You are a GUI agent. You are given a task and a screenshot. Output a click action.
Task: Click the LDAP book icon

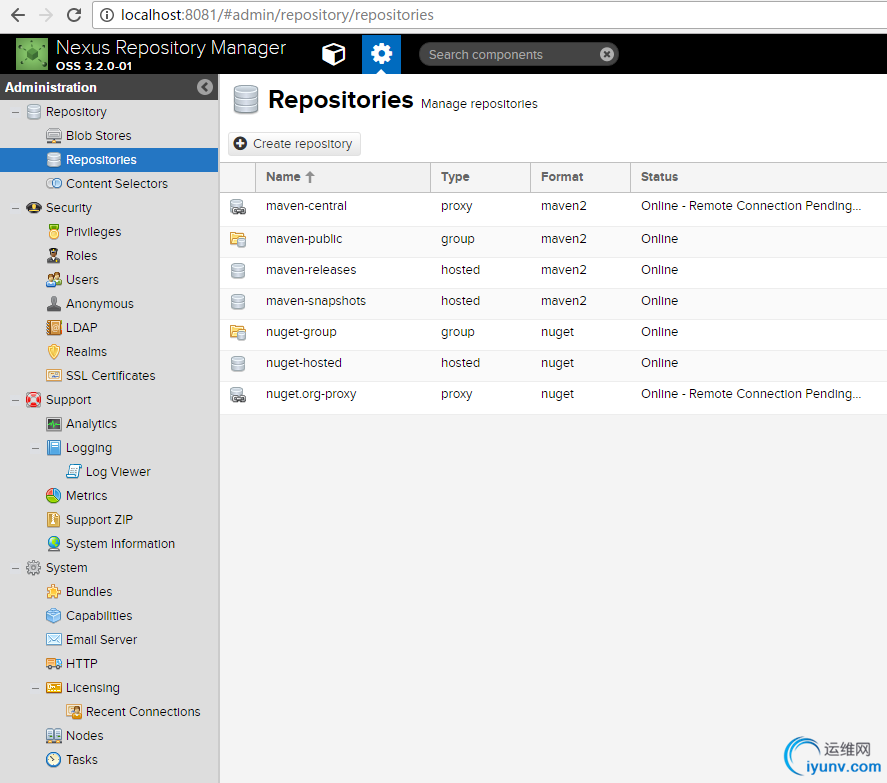click(x=54, y=328)
